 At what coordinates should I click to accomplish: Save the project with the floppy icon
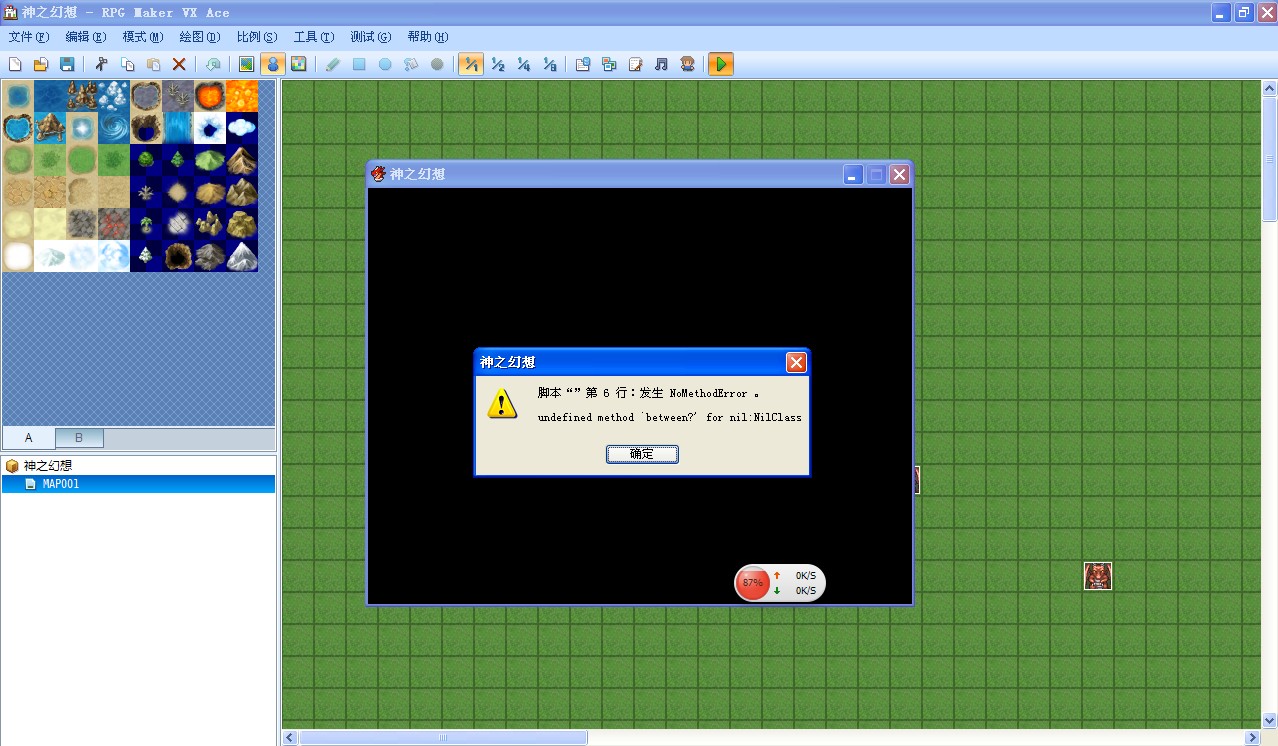tap(67, 65)
